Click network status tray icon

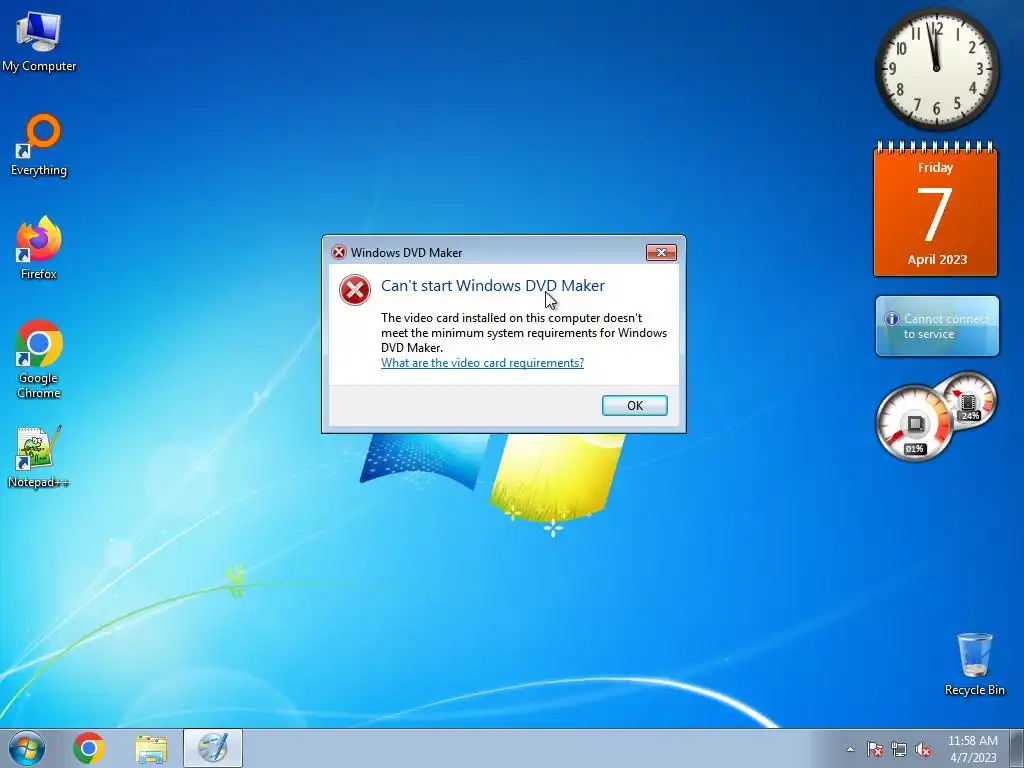coord(899,749)
